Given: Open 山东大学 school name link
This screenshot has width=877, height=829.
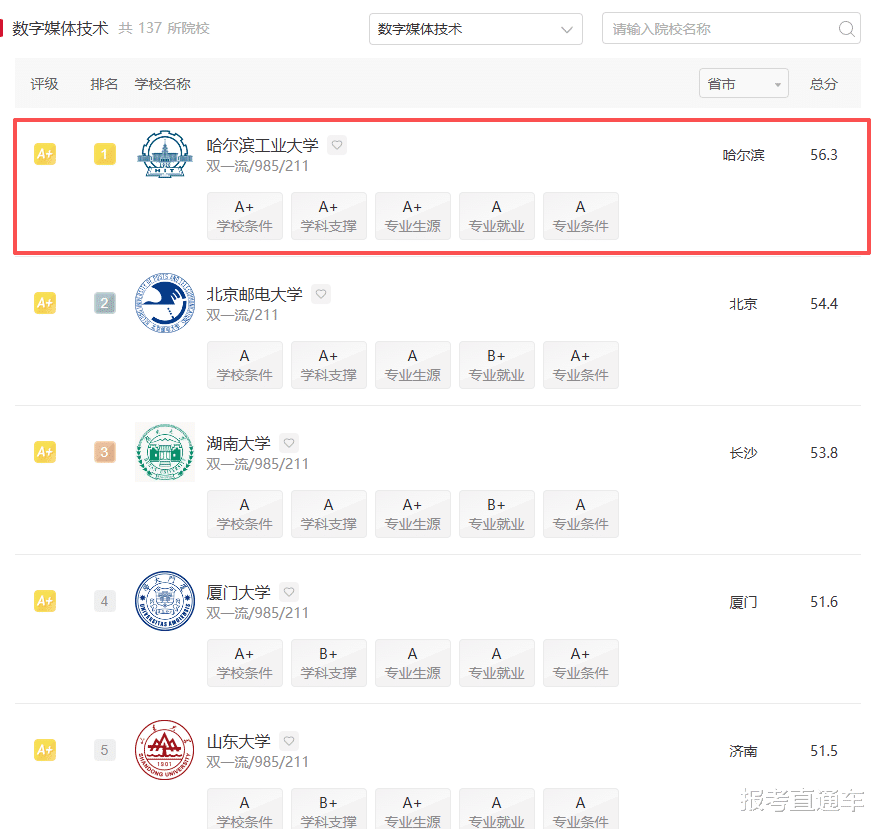Looking at the screenshot, I should (238, 741).
